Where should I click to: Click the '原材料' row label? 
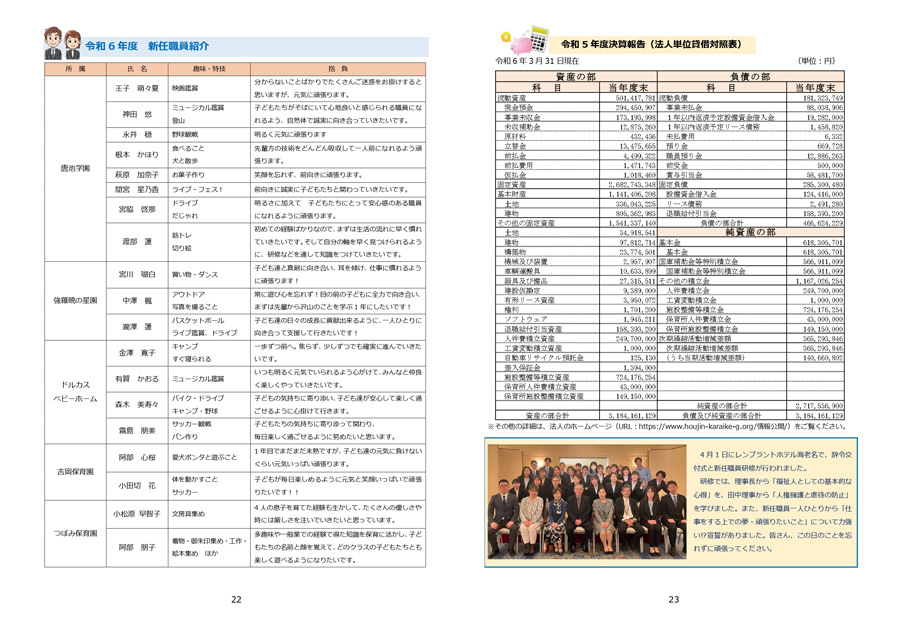pos(515,136)
